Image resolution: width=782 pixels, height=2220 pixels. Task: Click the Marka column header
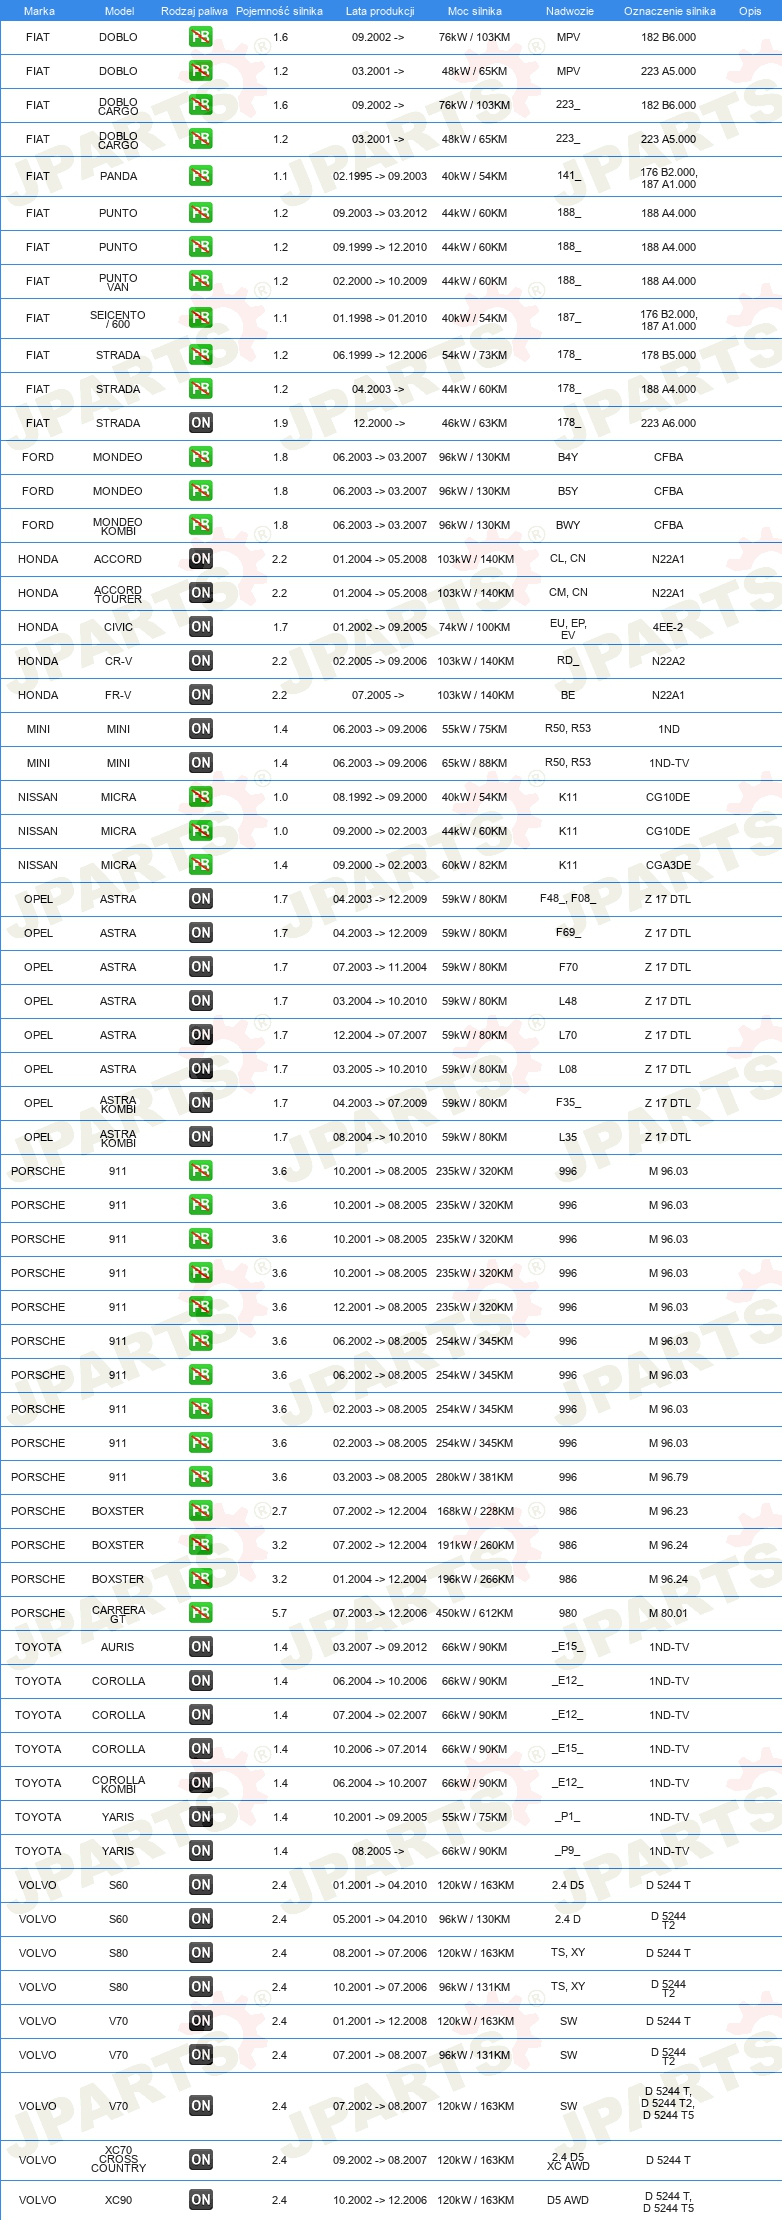[39, 11]
